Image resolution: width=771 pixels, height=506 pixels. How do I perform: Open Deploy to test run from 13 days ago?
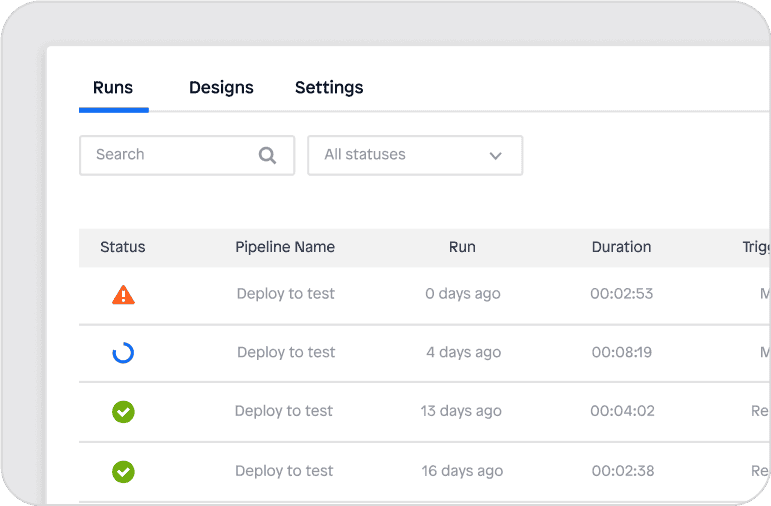(284, 411)
